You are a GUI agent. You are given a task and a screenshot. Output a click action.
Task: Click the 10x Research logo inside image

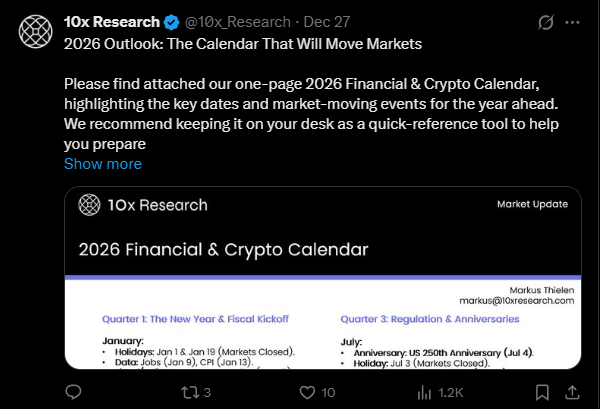(x=143, y=205)
